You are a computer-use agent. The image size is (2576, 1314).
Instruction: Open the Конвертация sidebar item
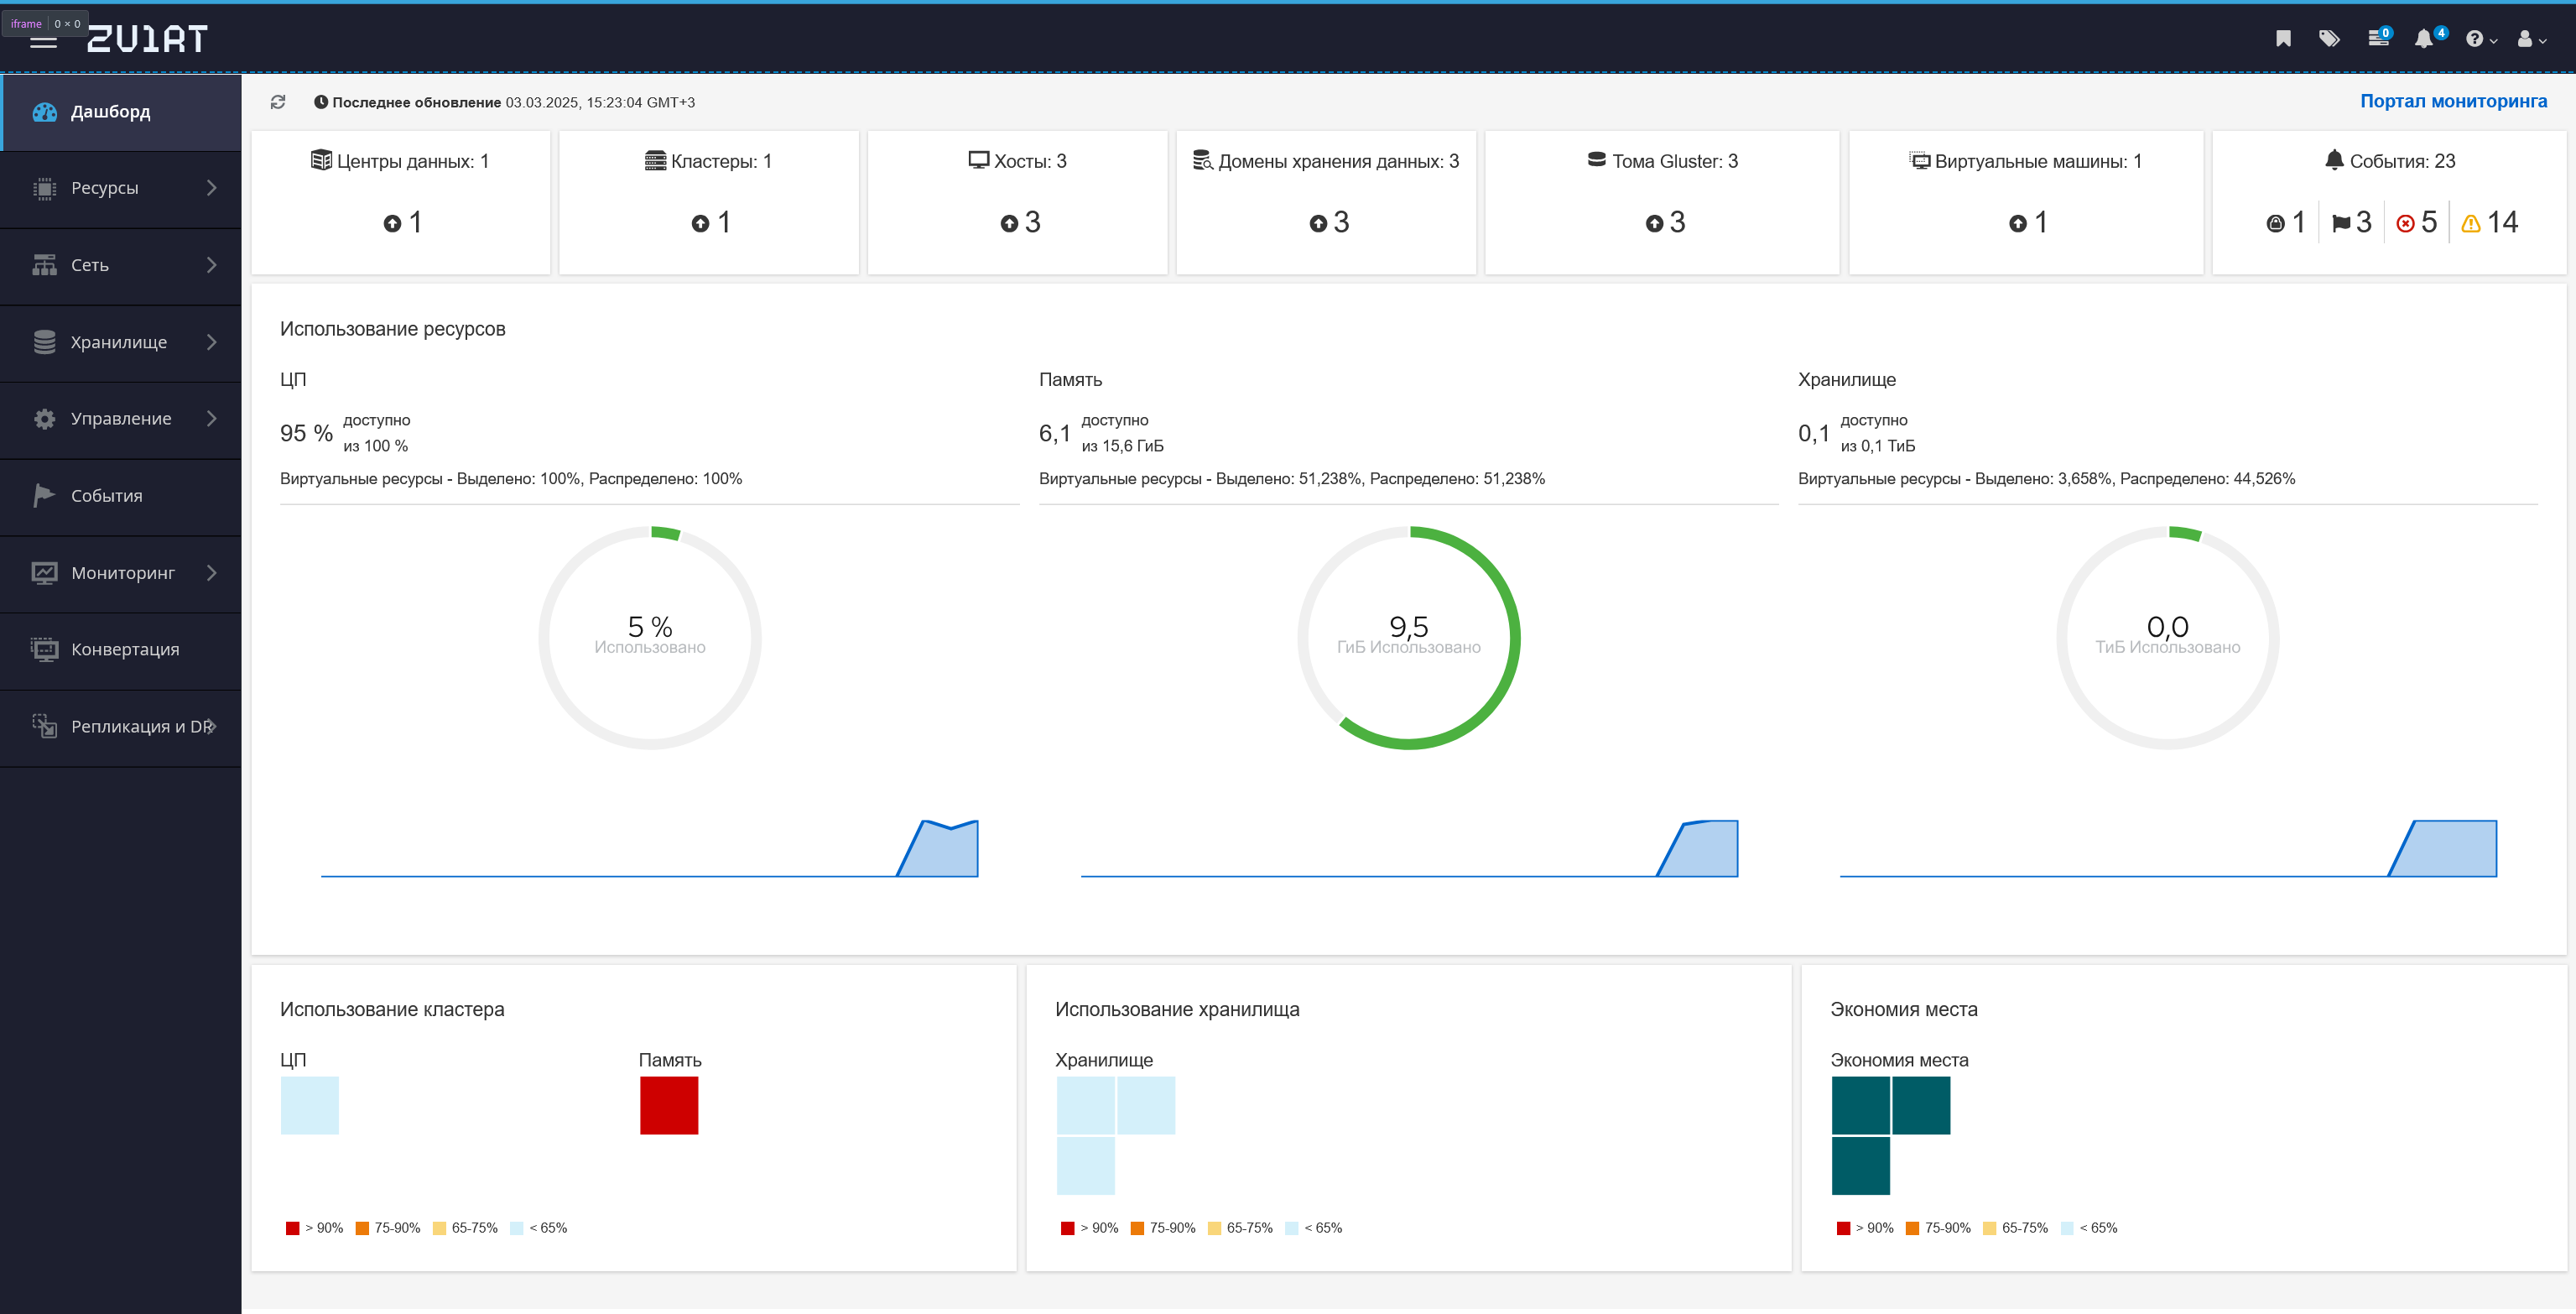pos(121,650)
